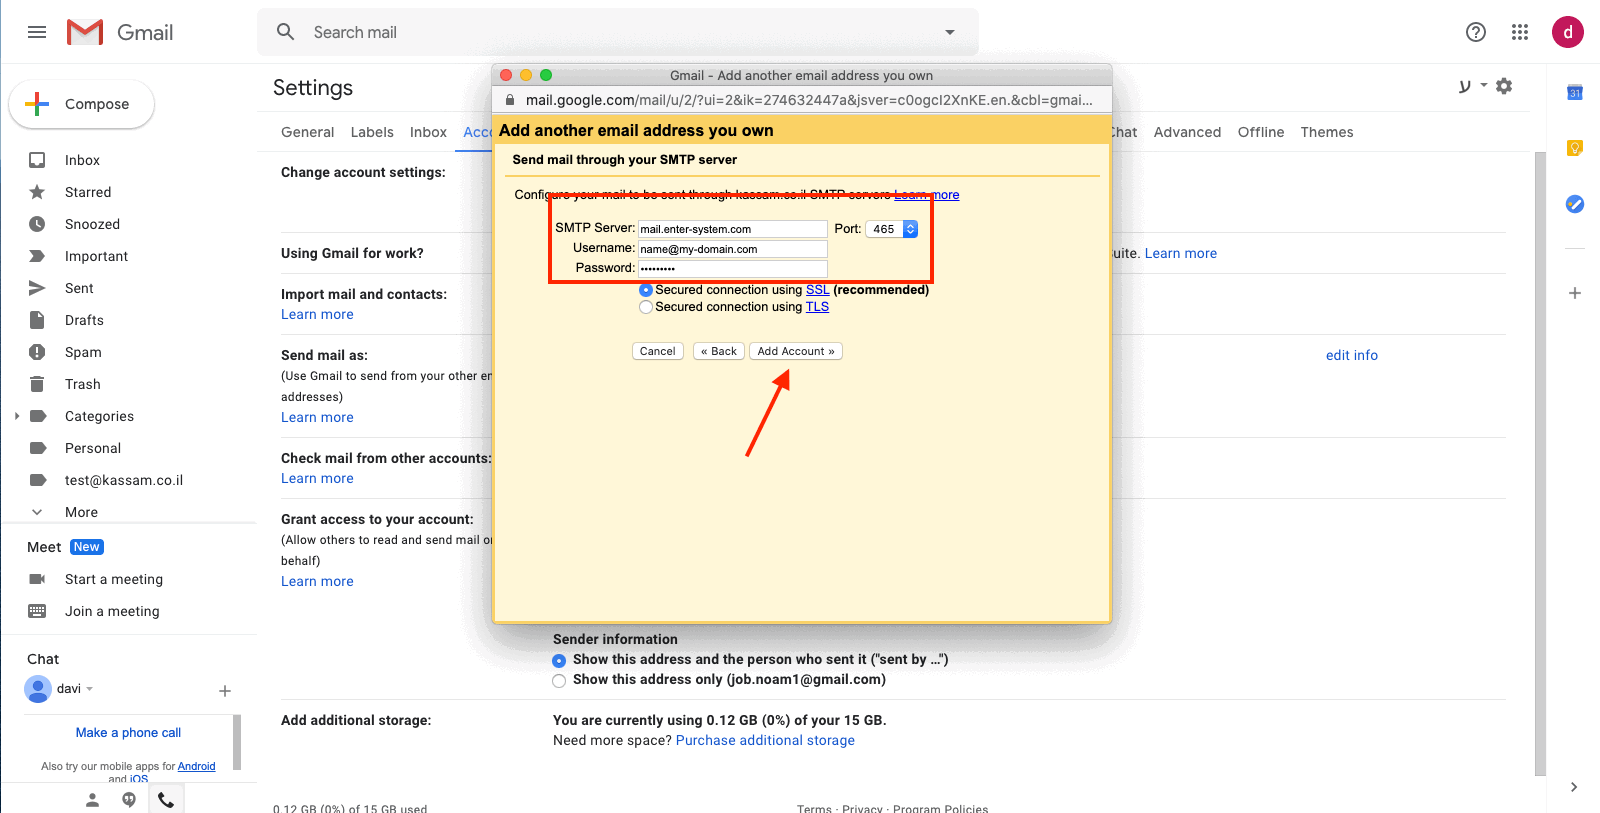Click the search magnifier icon
Screen dimensions: 1600x813
click(285, 32)
